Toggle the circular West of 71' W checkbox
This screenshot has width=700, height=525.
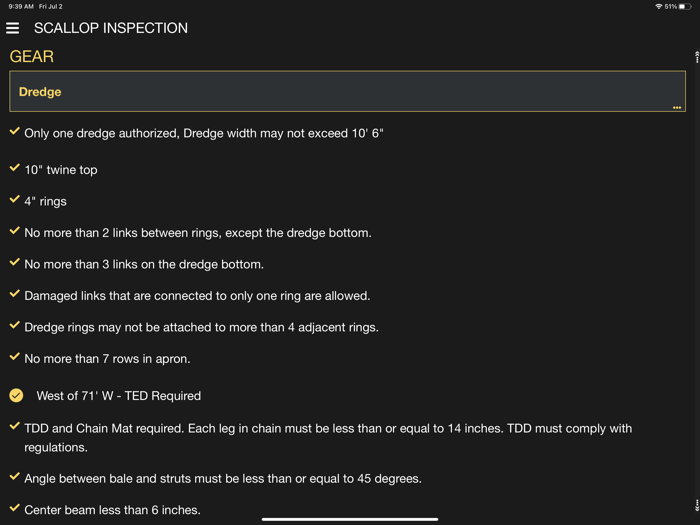[x=16, y=395]
